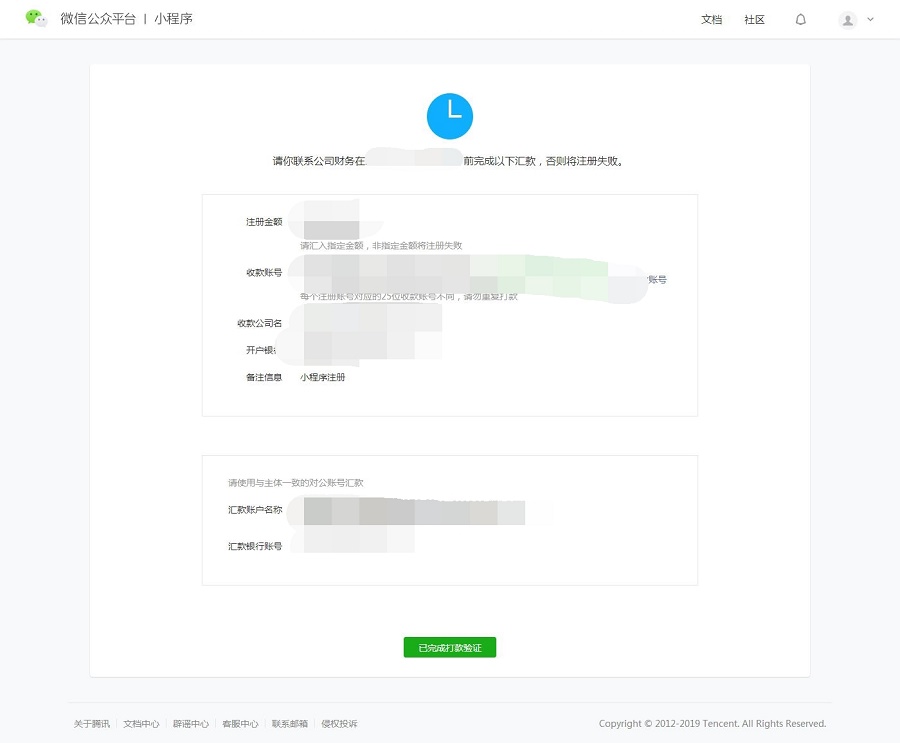Click the WeChat logo icon
This screenshot has width=900, height=743.
pyautogui.click(x=36, y=18)
